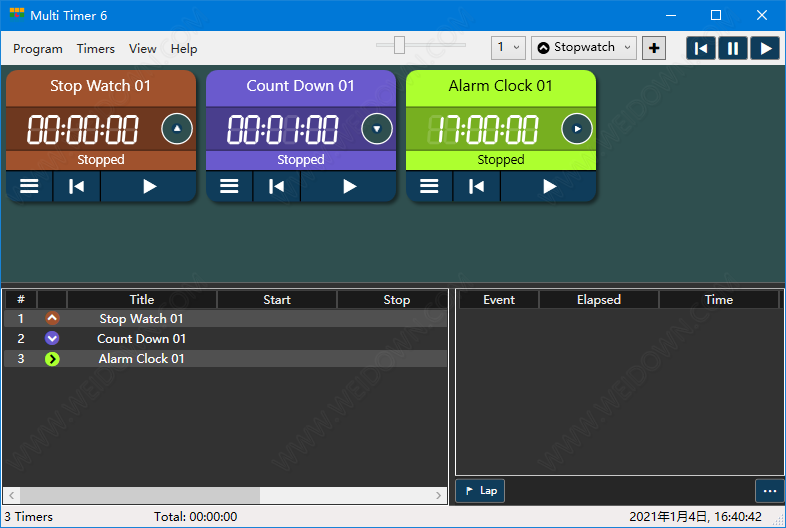Reset the Alarm Clock 01 timer

click(x=476, y=186)
